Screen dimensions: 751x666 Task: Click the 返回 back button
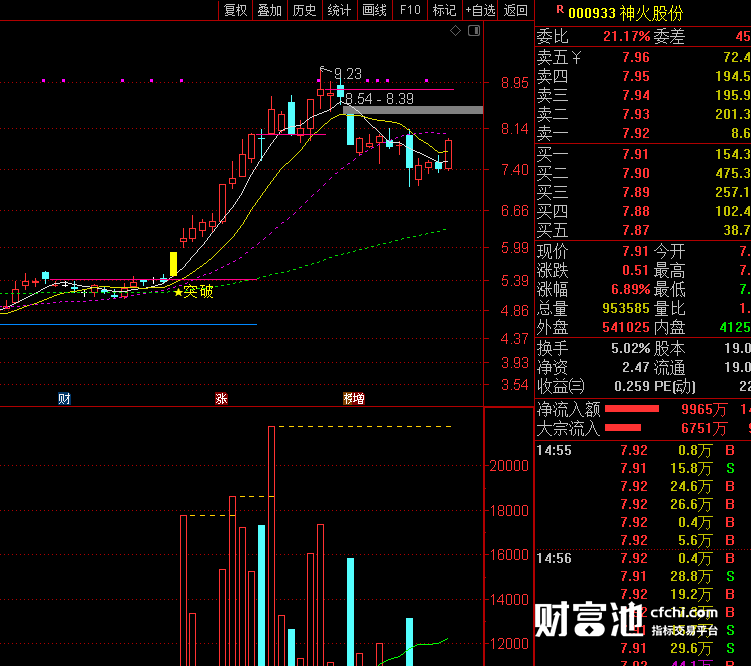pos(516,10)
